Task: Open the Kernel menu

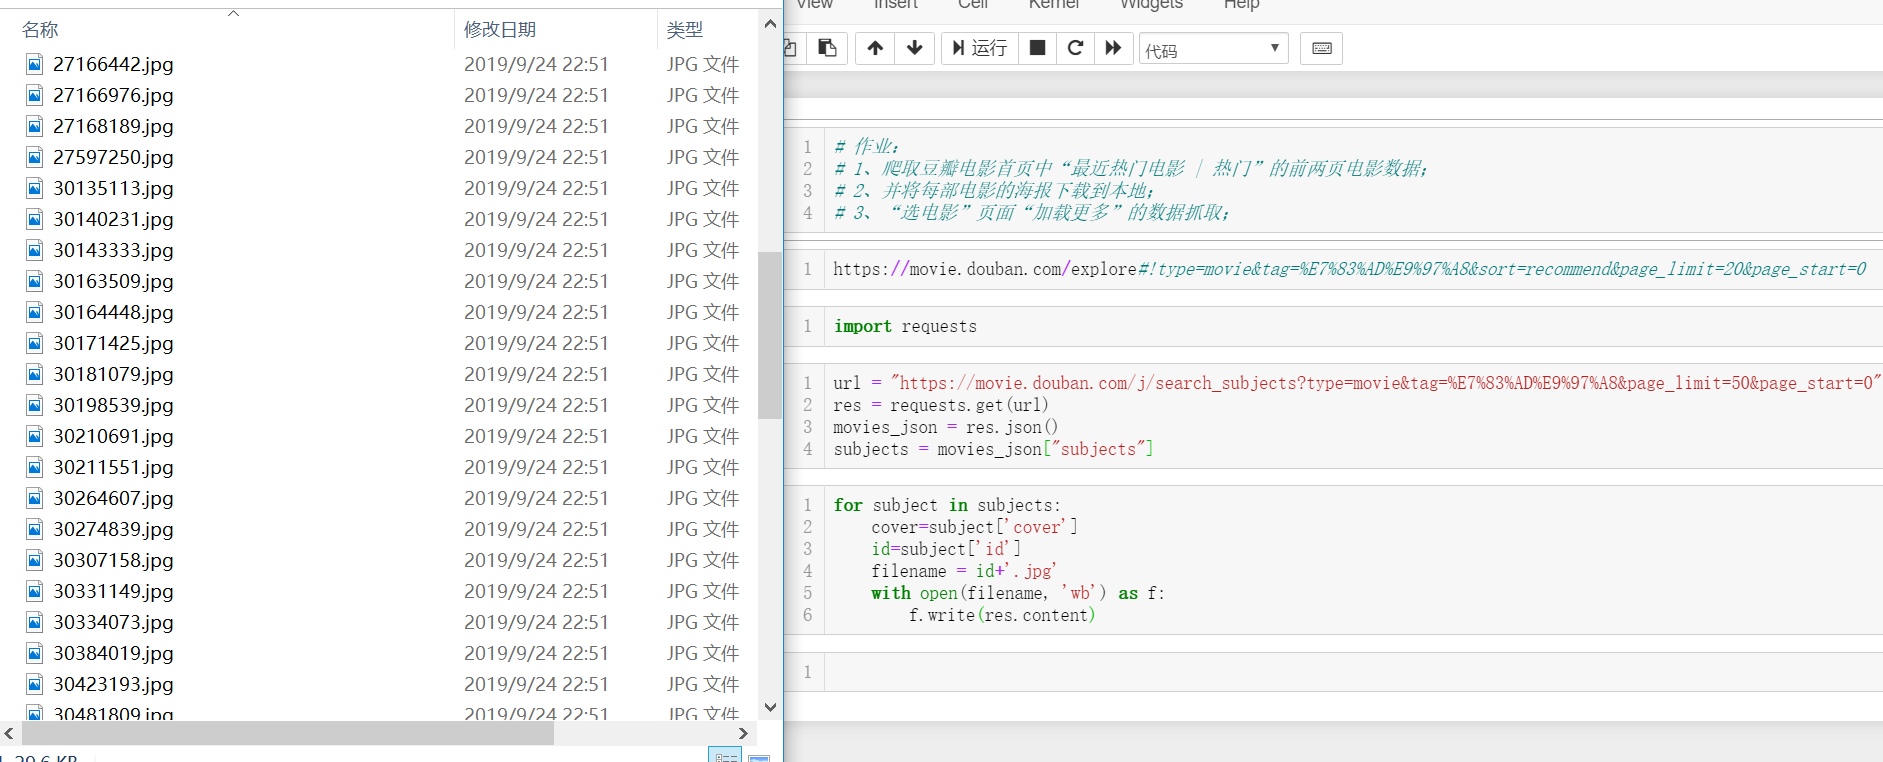Action: click(1054, 5)
